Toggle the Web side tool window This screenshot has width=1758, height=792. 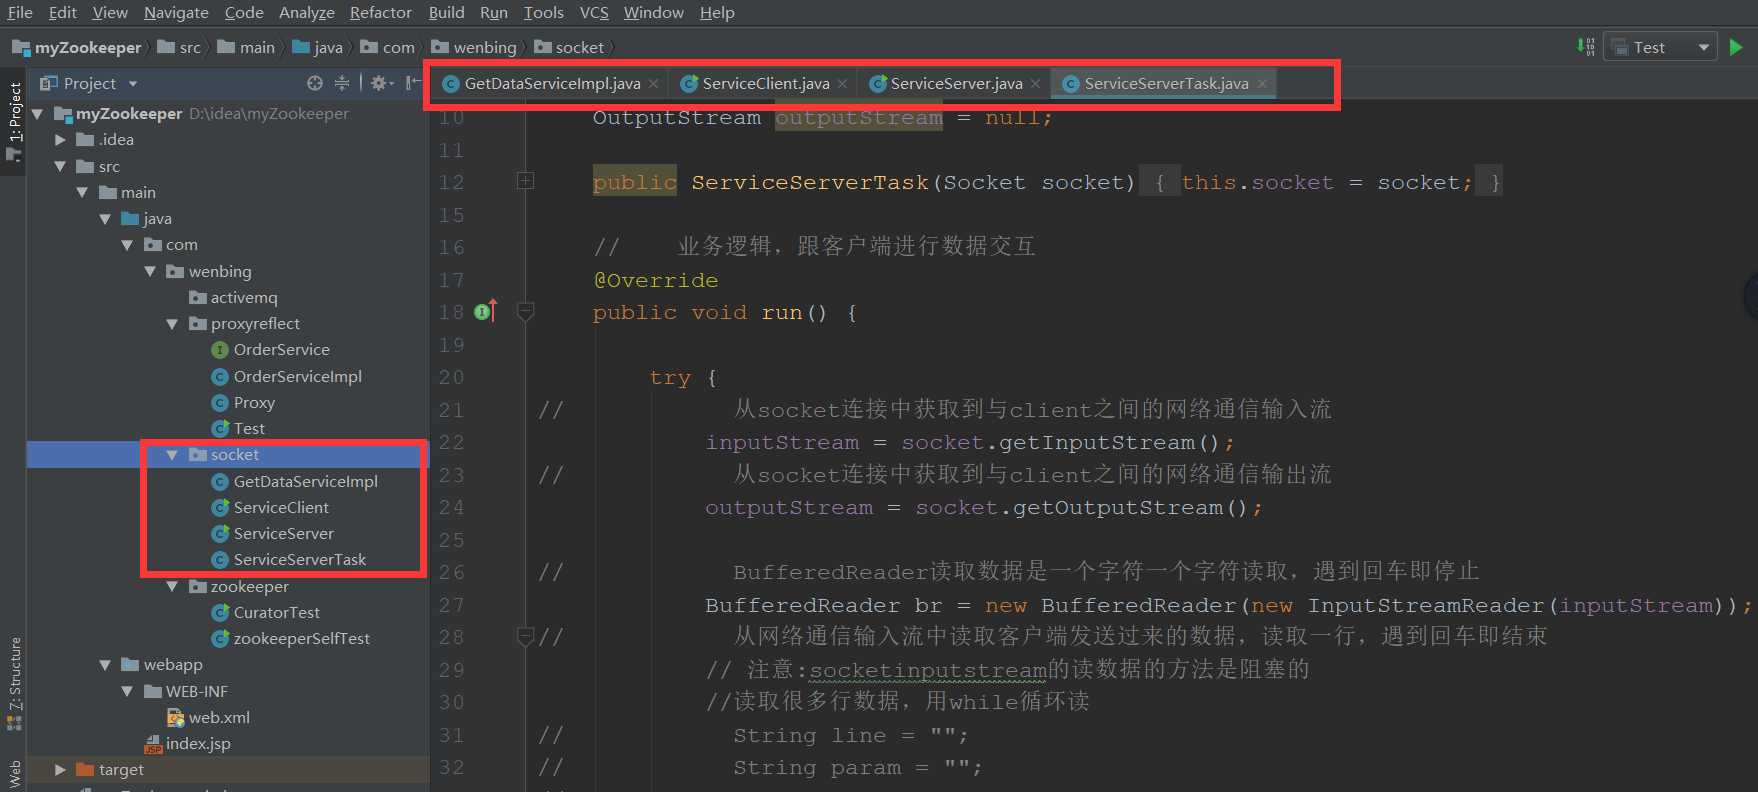coord(14,773)
